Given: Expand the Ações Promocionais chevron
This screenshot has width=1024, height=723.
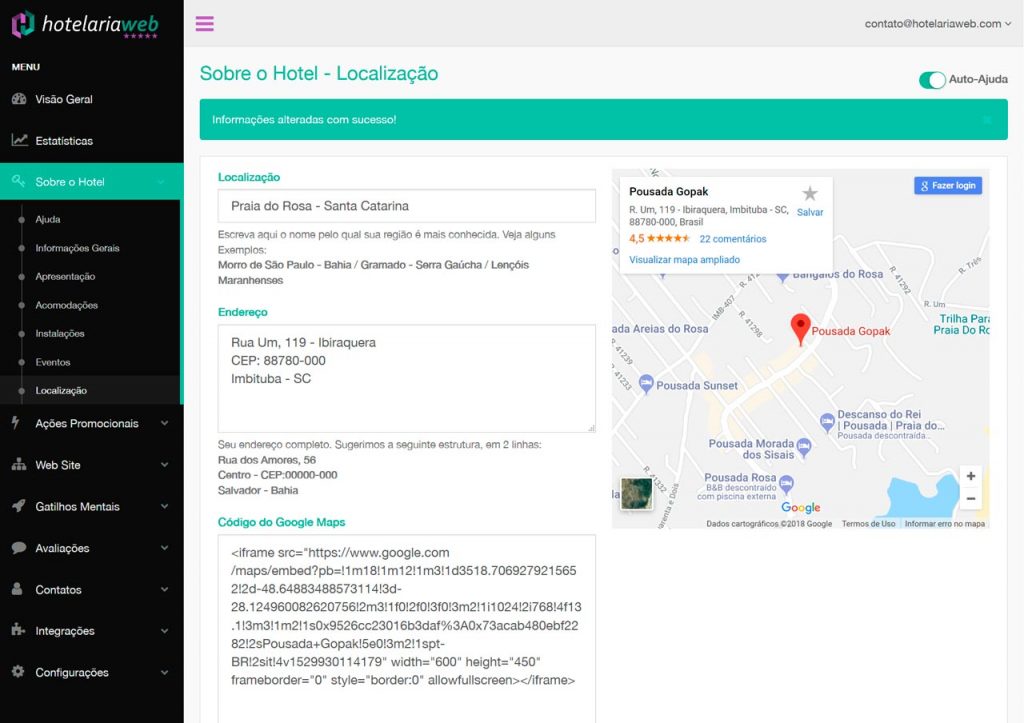Looking at the screenshot, I should click(165, 423).
